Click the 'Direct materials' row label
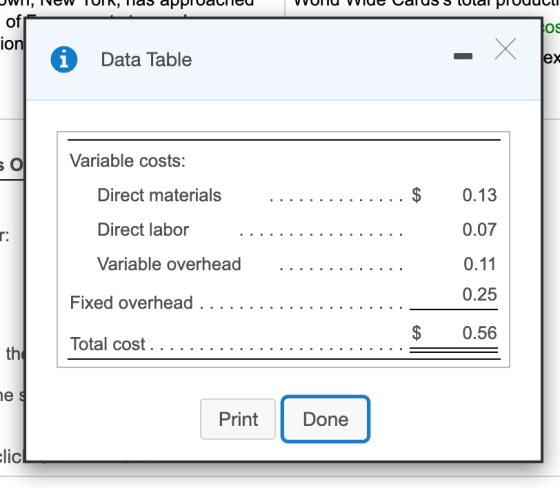Screen dimensions: 560x488 point(159,195)
